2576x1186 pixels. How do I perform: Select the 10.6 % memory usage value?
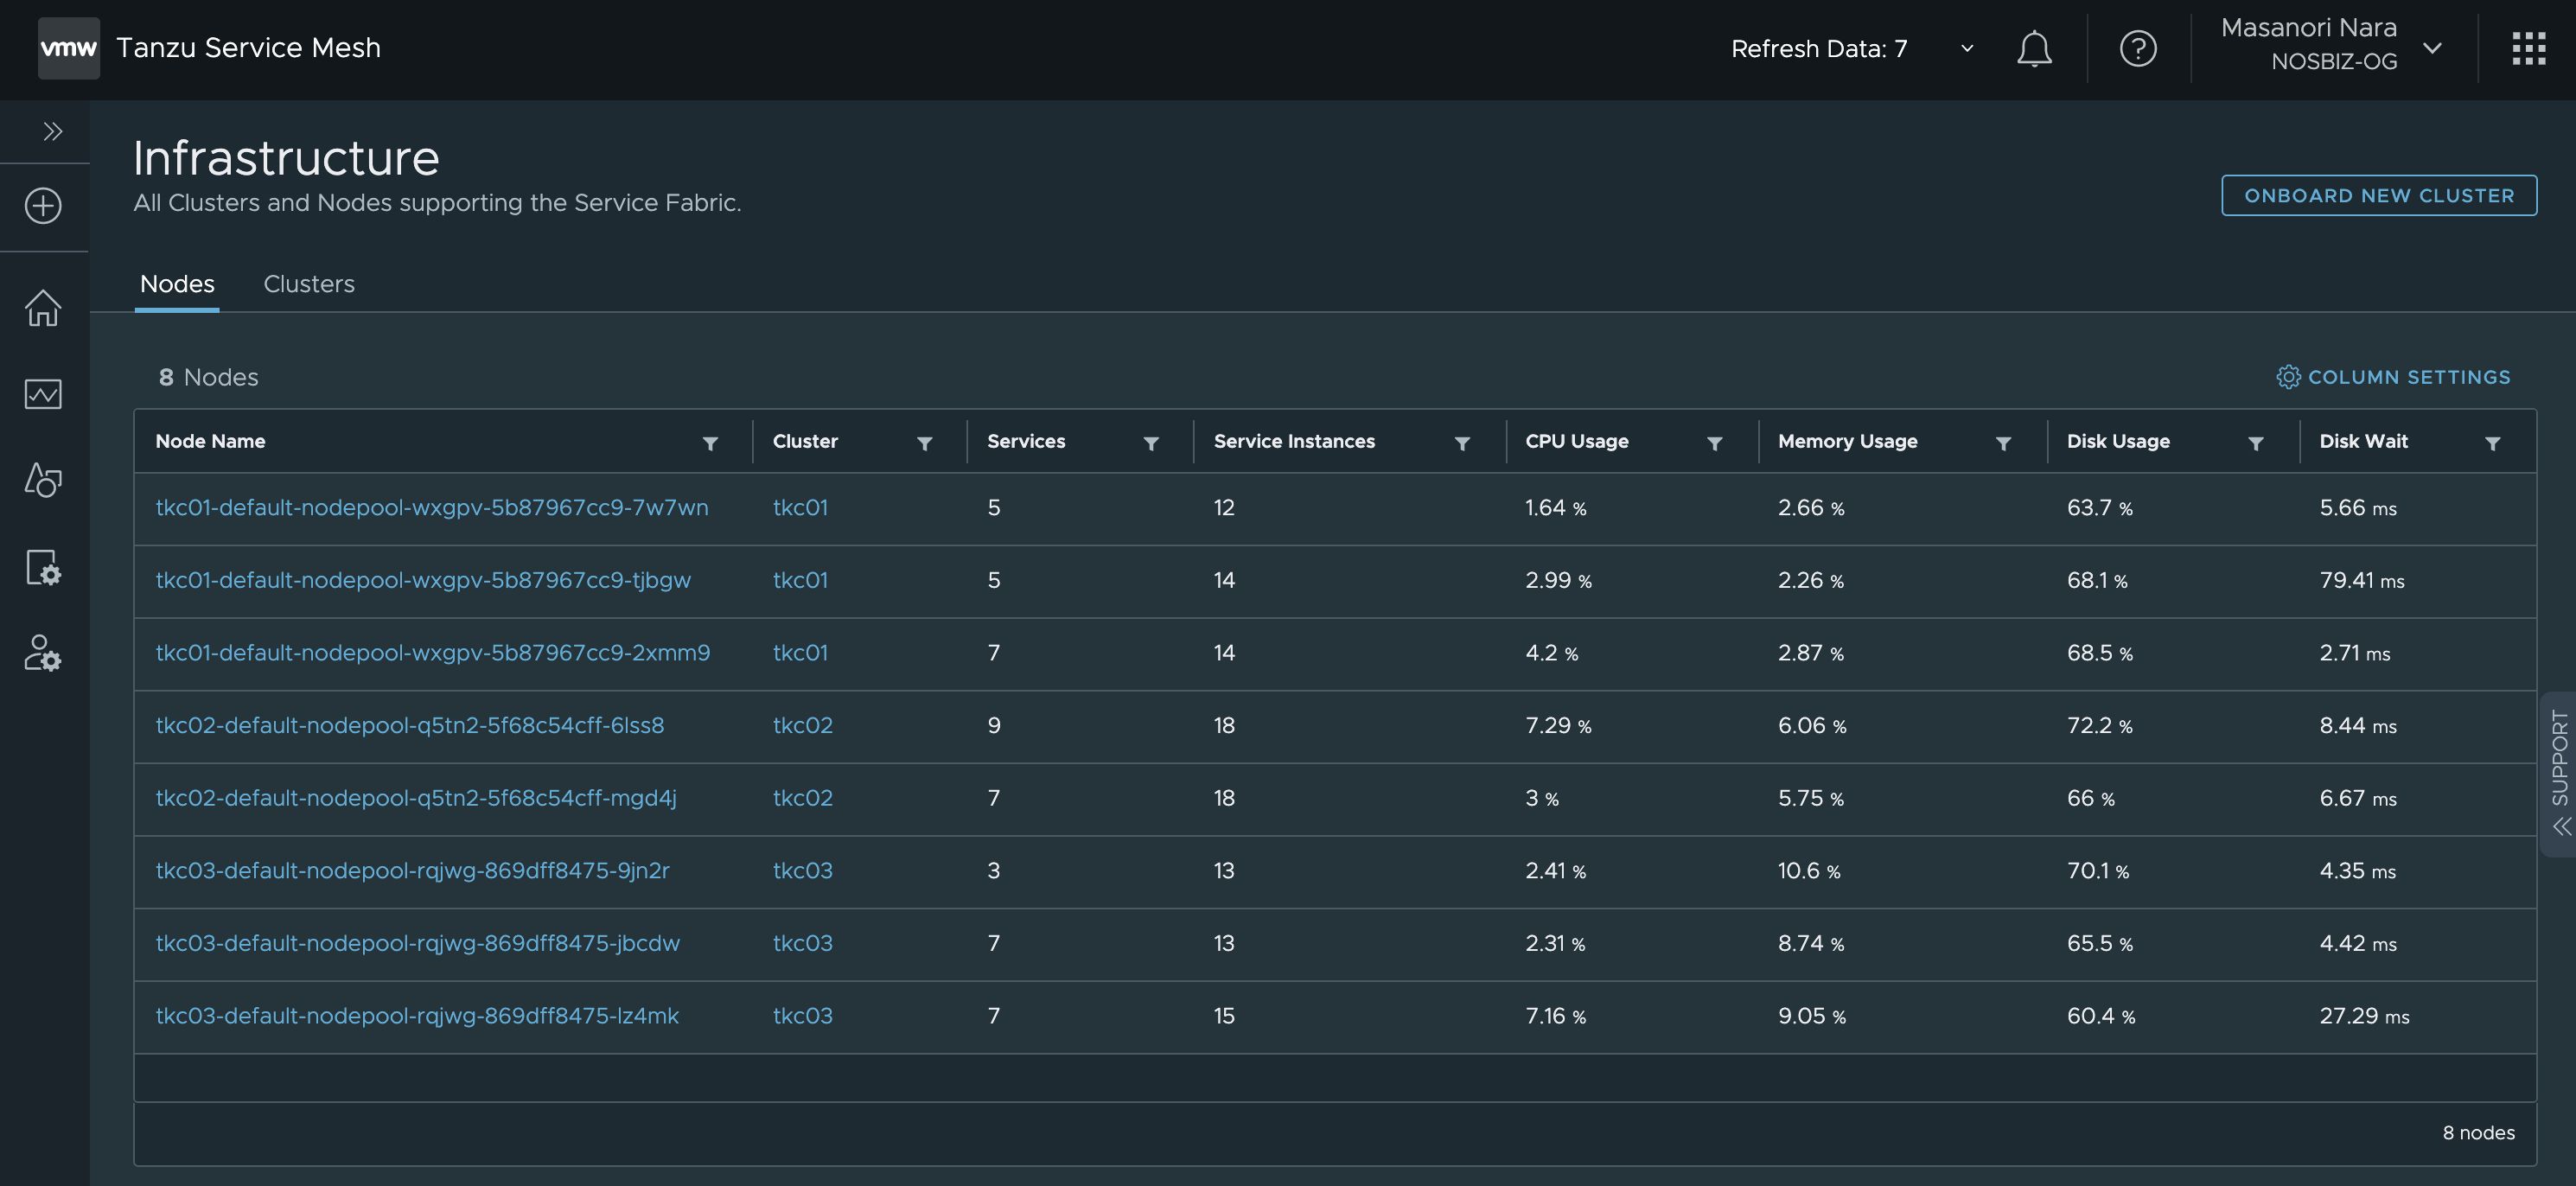[x=1809, y=871]
